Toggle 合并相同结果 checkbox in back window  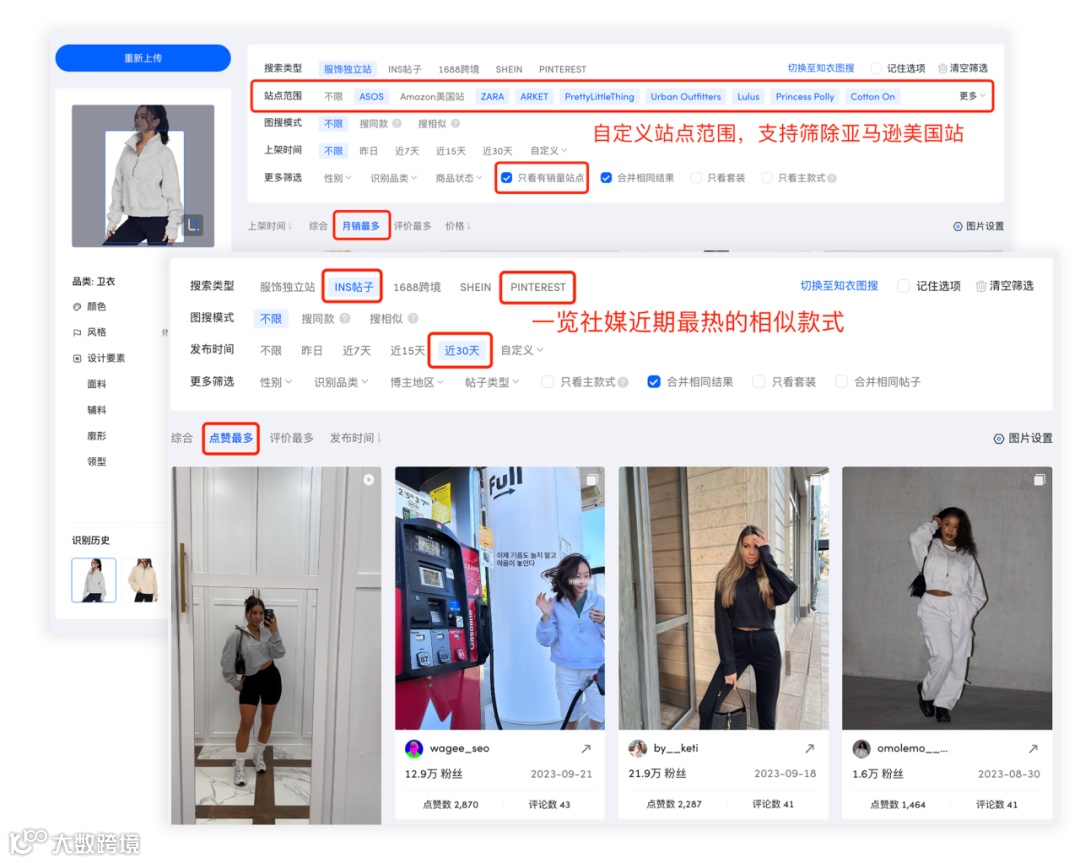pos(606,178)
